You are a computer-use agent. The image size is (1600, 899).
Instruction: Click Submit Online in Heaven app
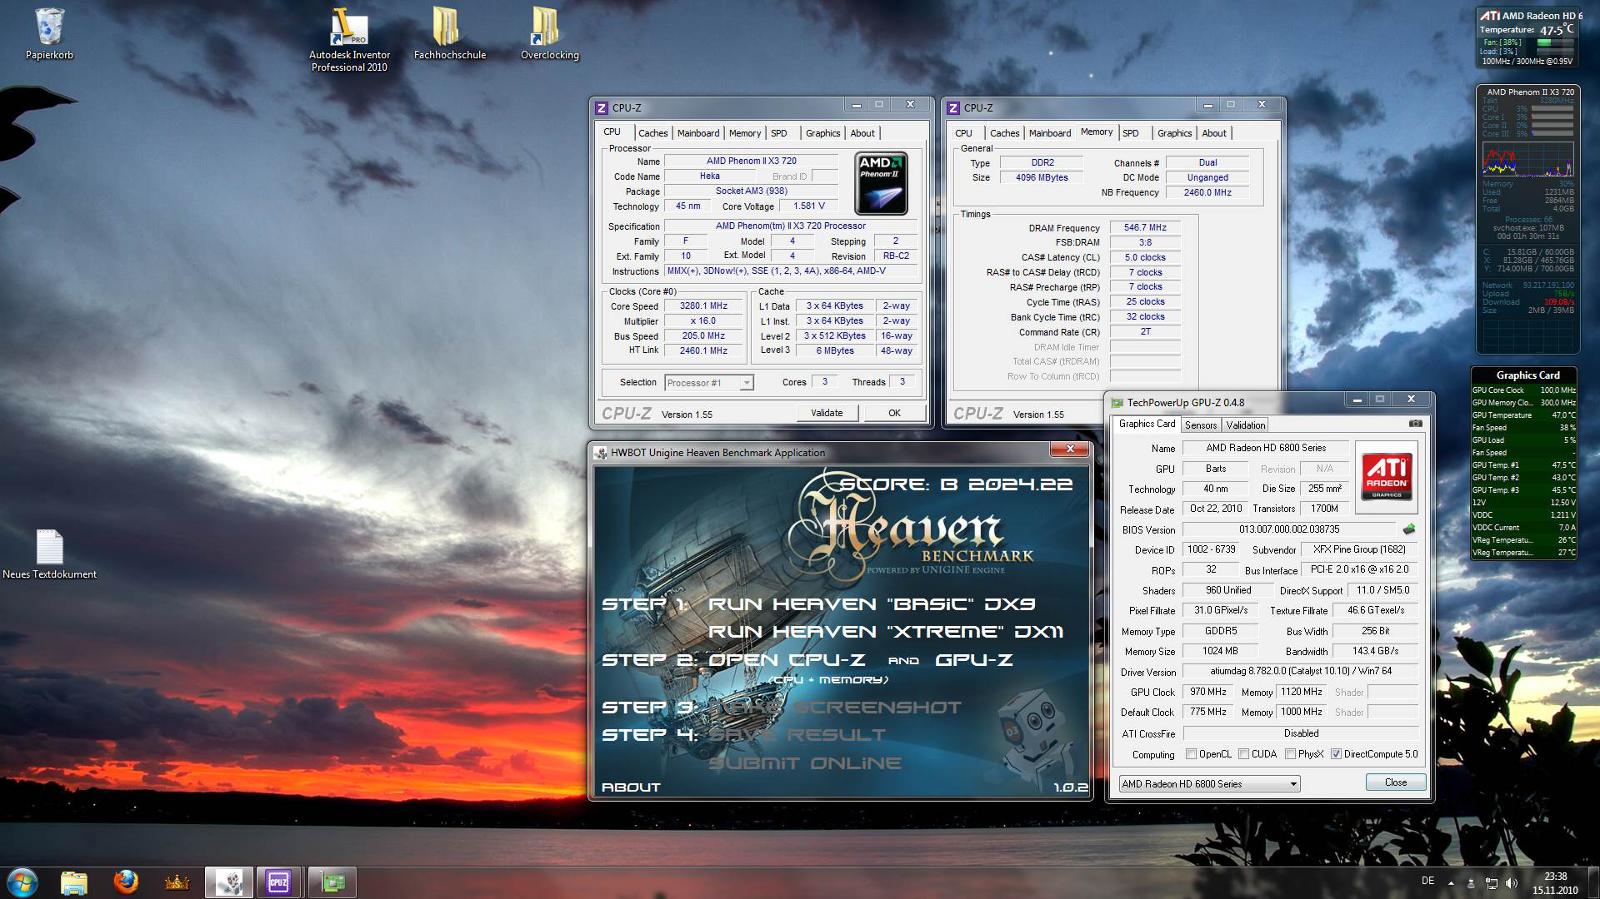pos(805,763)
